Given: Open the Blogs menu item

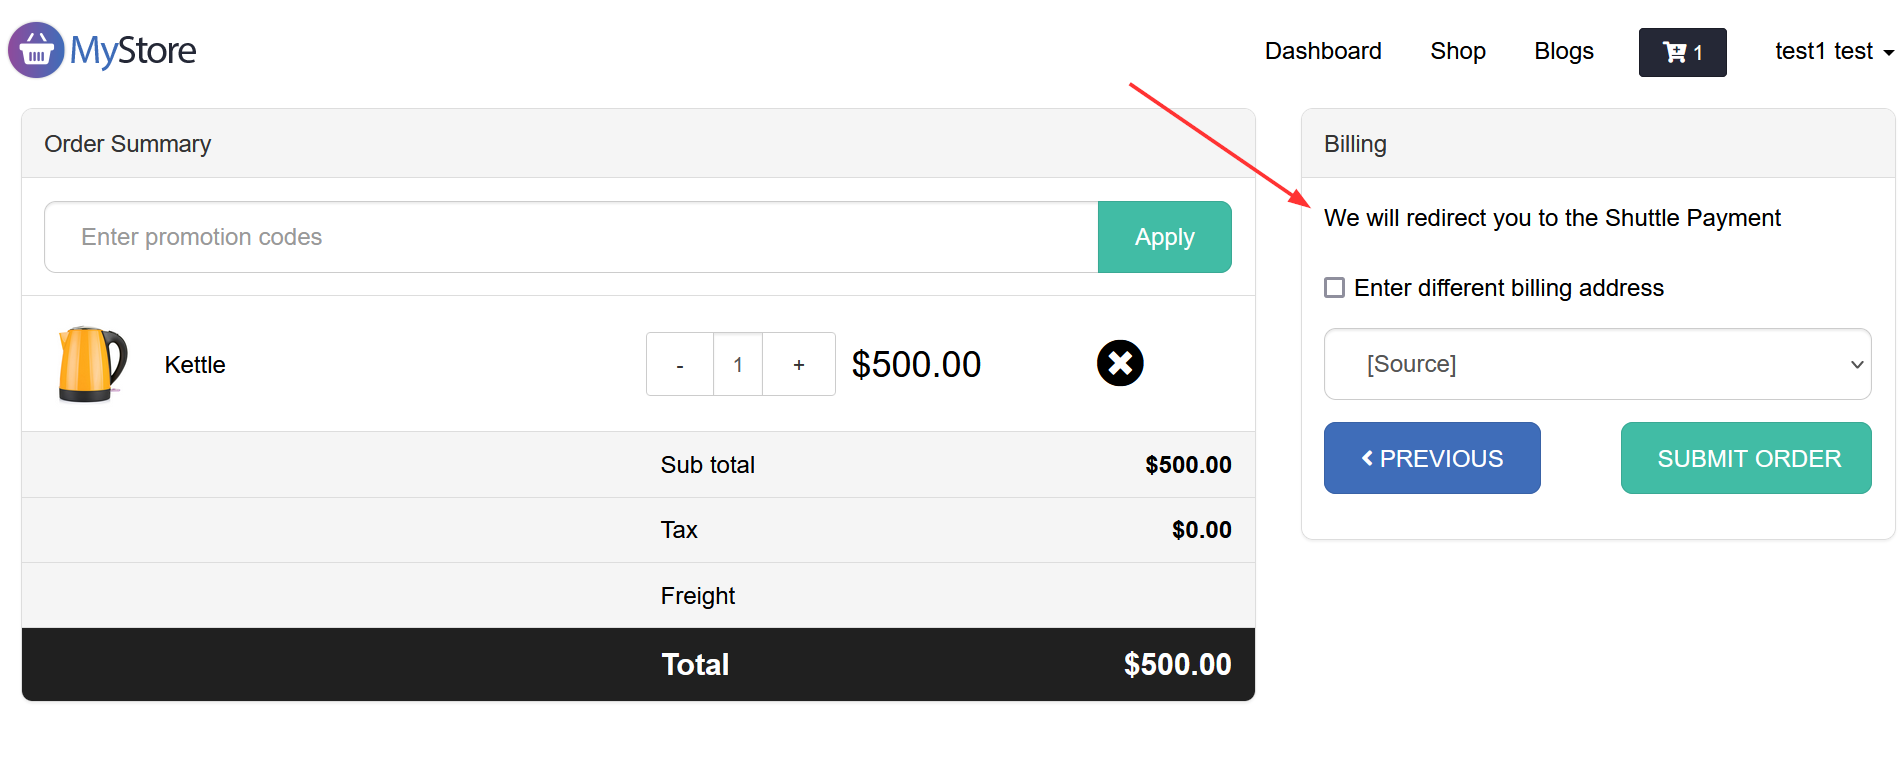Looking at the screenshot, I should pos(1564,51).
